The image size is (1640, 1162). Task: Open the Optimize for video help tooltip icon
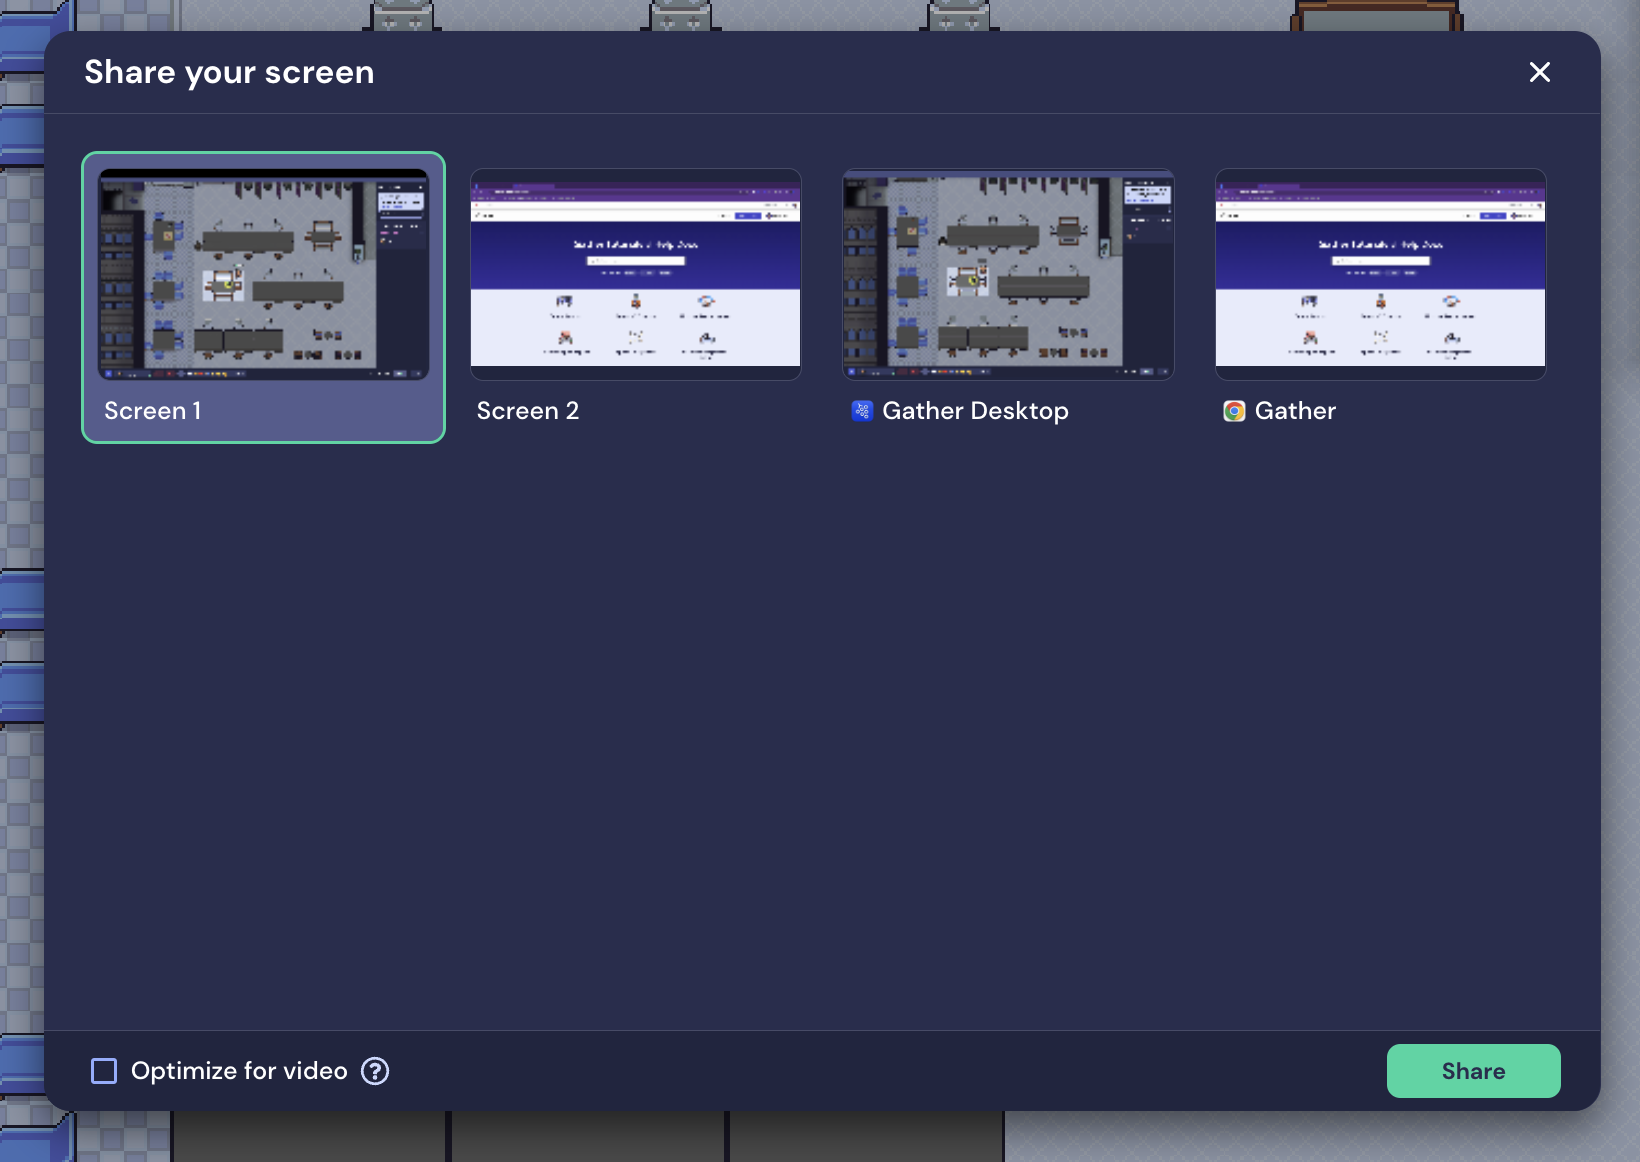375,1071
